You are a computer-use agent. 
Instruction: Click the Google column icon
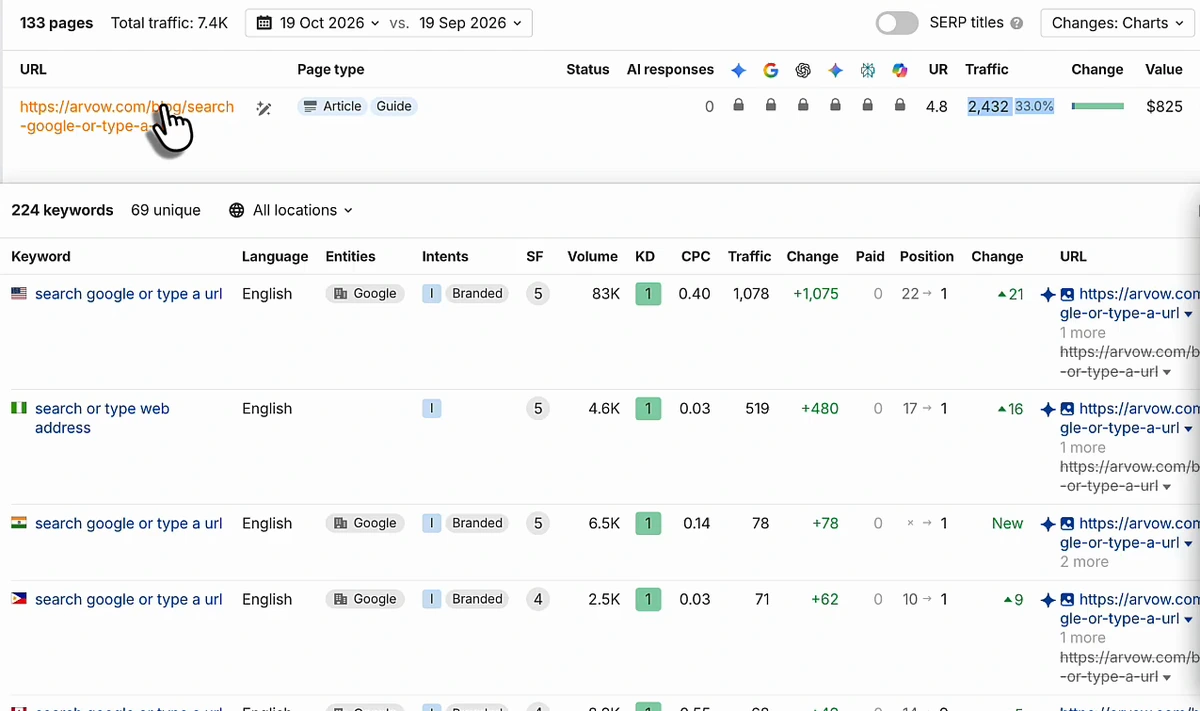click(x=770, y=70)
